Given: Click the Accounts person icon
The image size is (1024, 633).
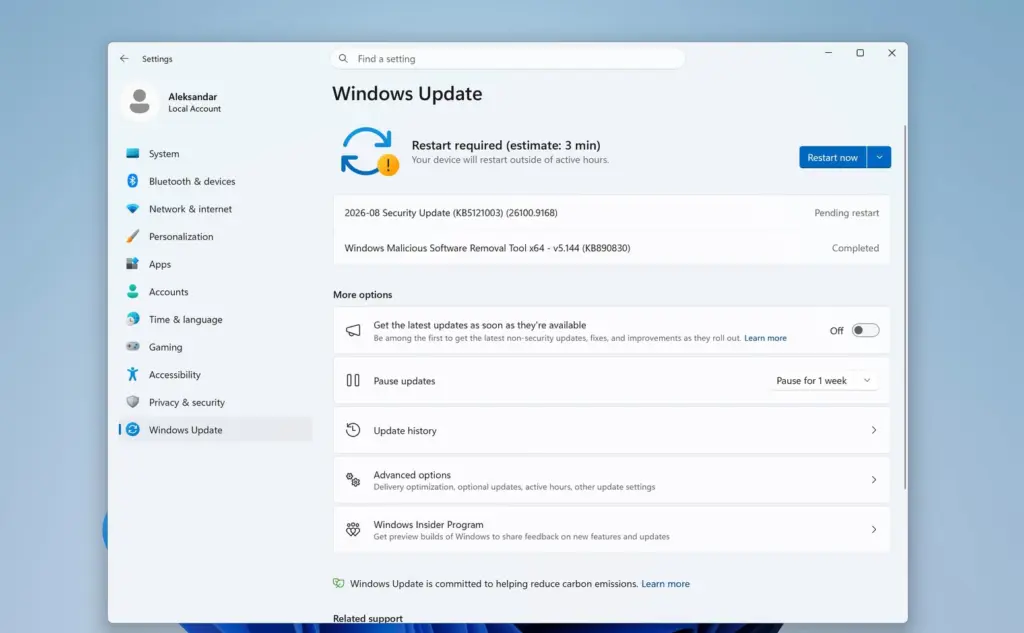Looking at the screenshot, I should click(133, 291).
